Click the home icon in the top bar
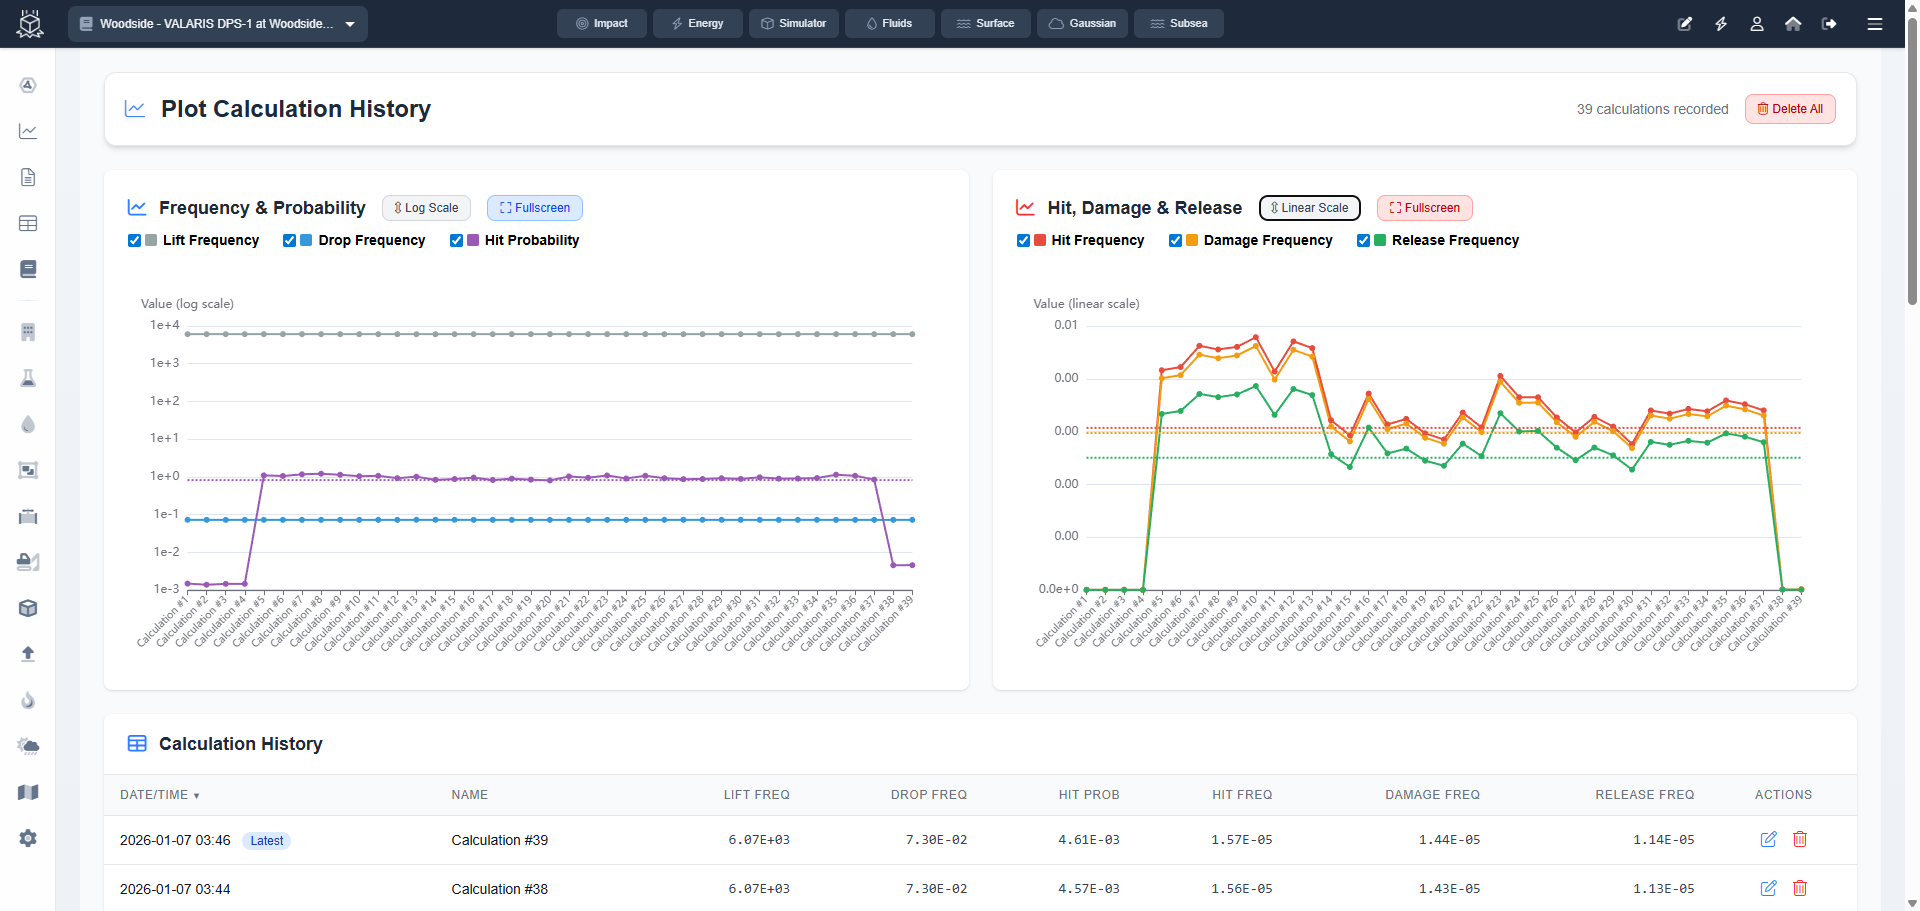 (1793, 24)
